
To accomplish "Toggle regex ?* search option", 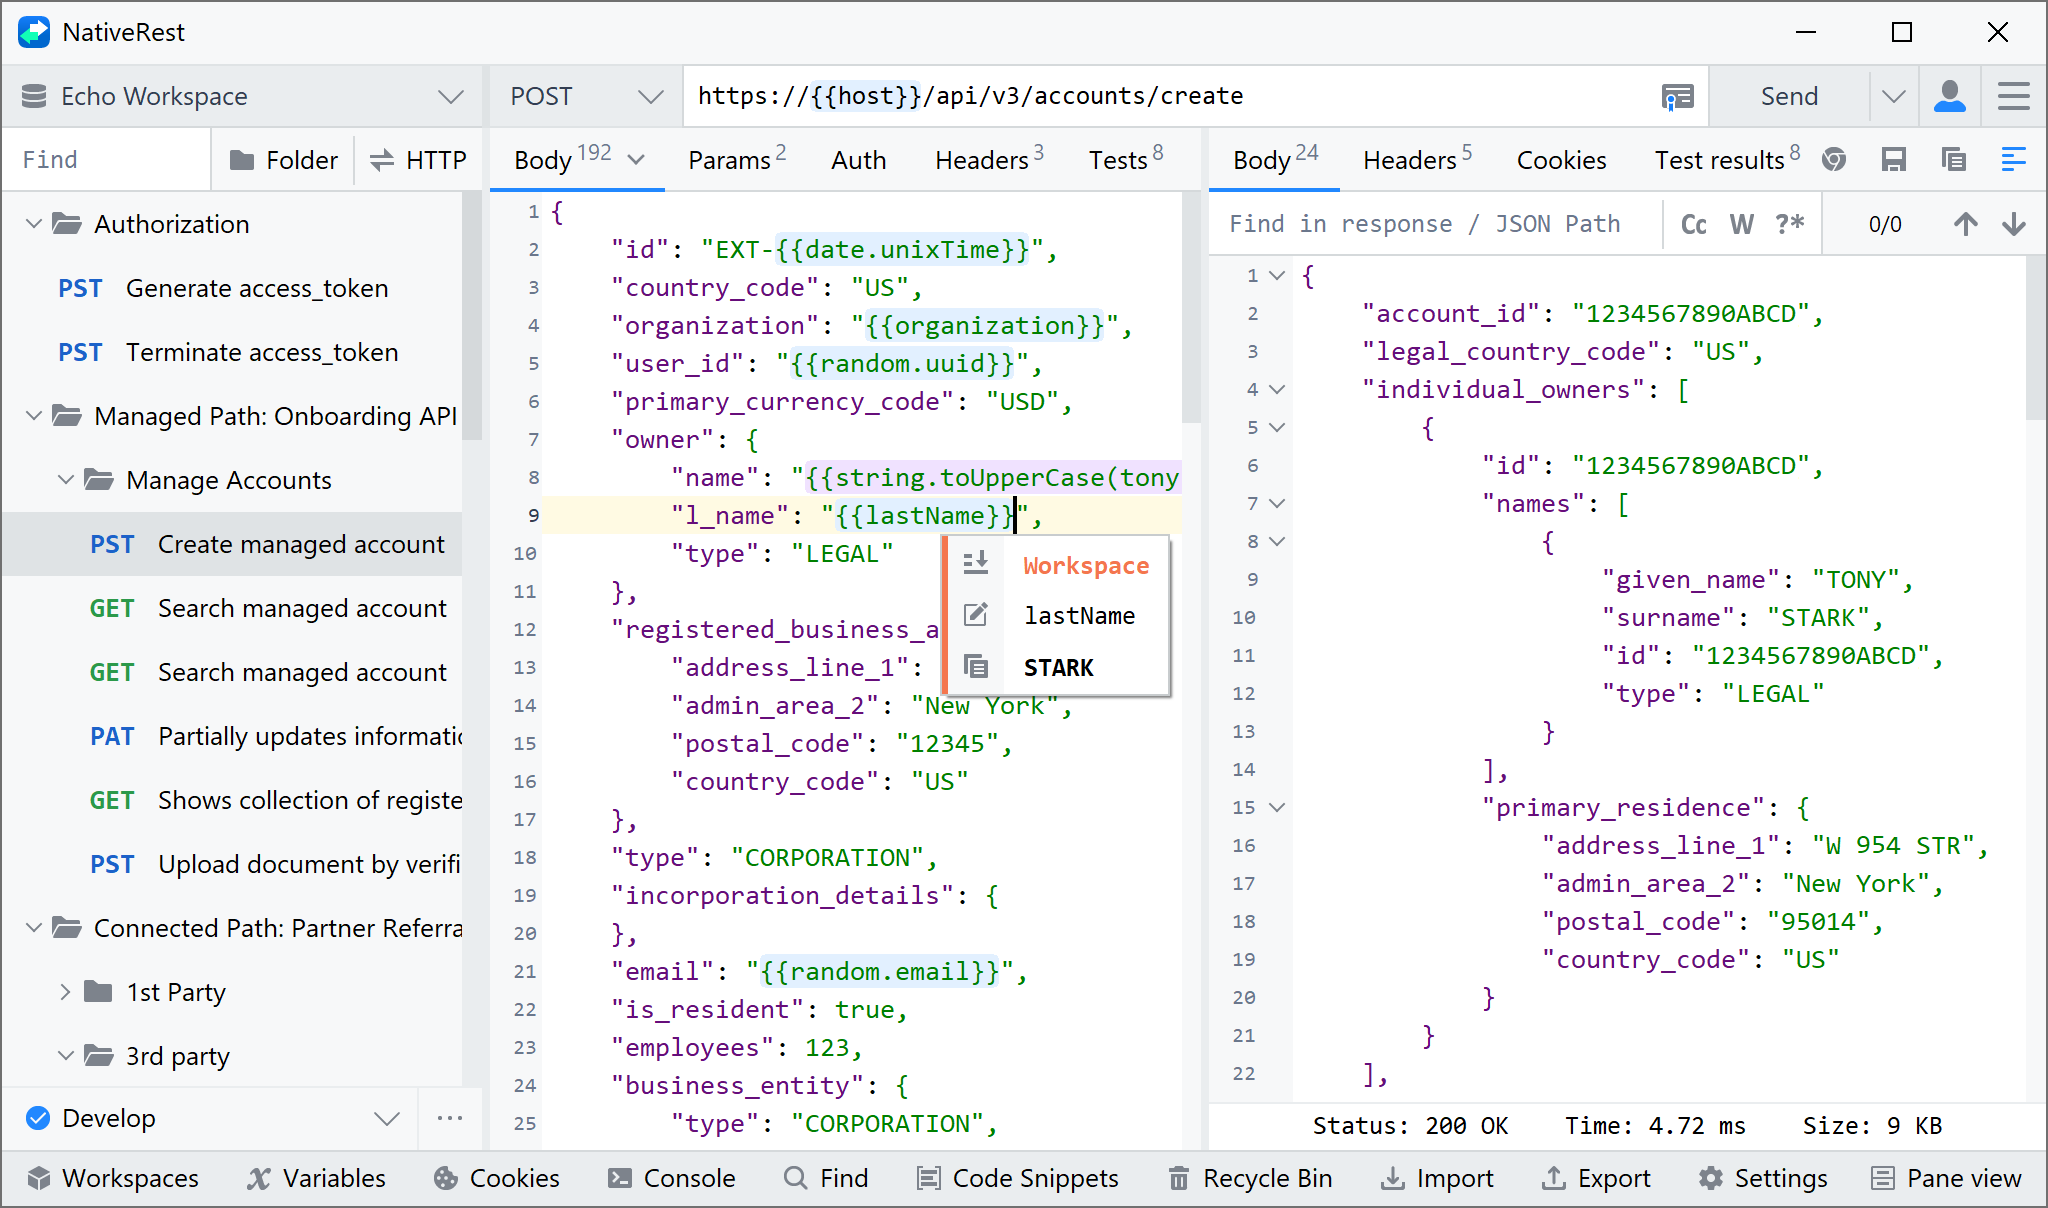I will tap(1789, 224).
